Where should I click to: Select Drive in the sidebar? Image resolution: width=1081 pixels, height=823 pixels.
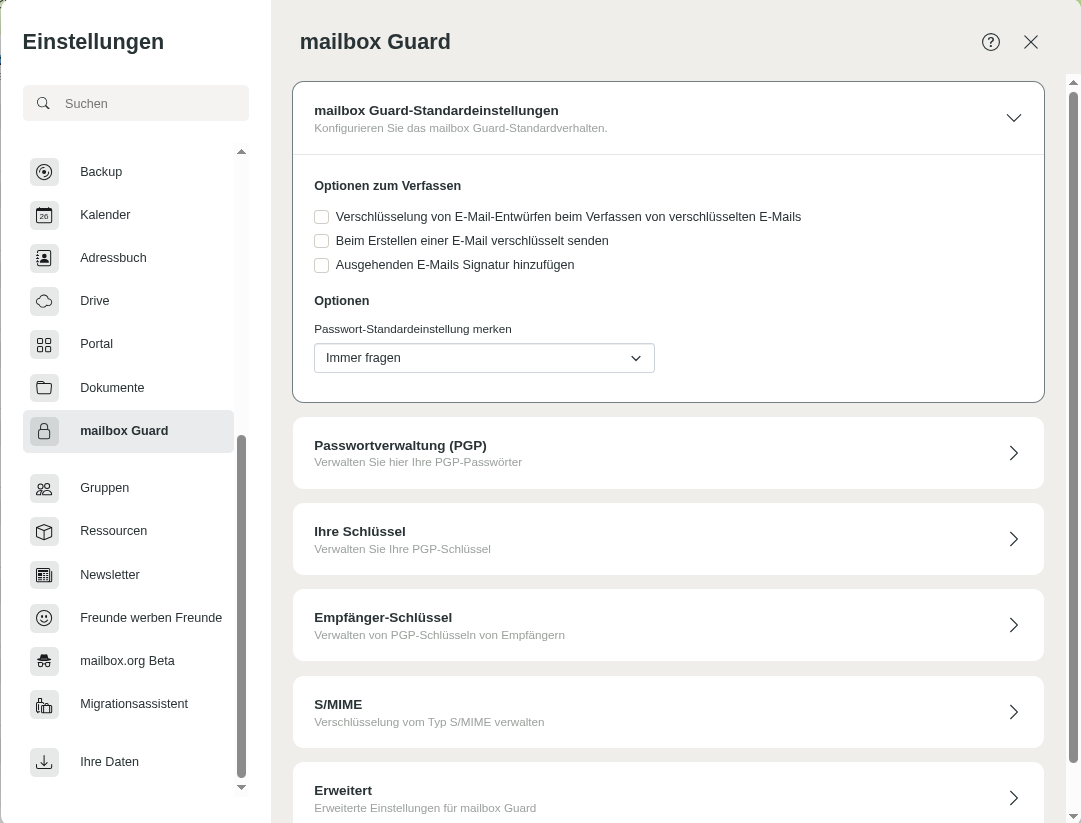click(x=128, y=301)
